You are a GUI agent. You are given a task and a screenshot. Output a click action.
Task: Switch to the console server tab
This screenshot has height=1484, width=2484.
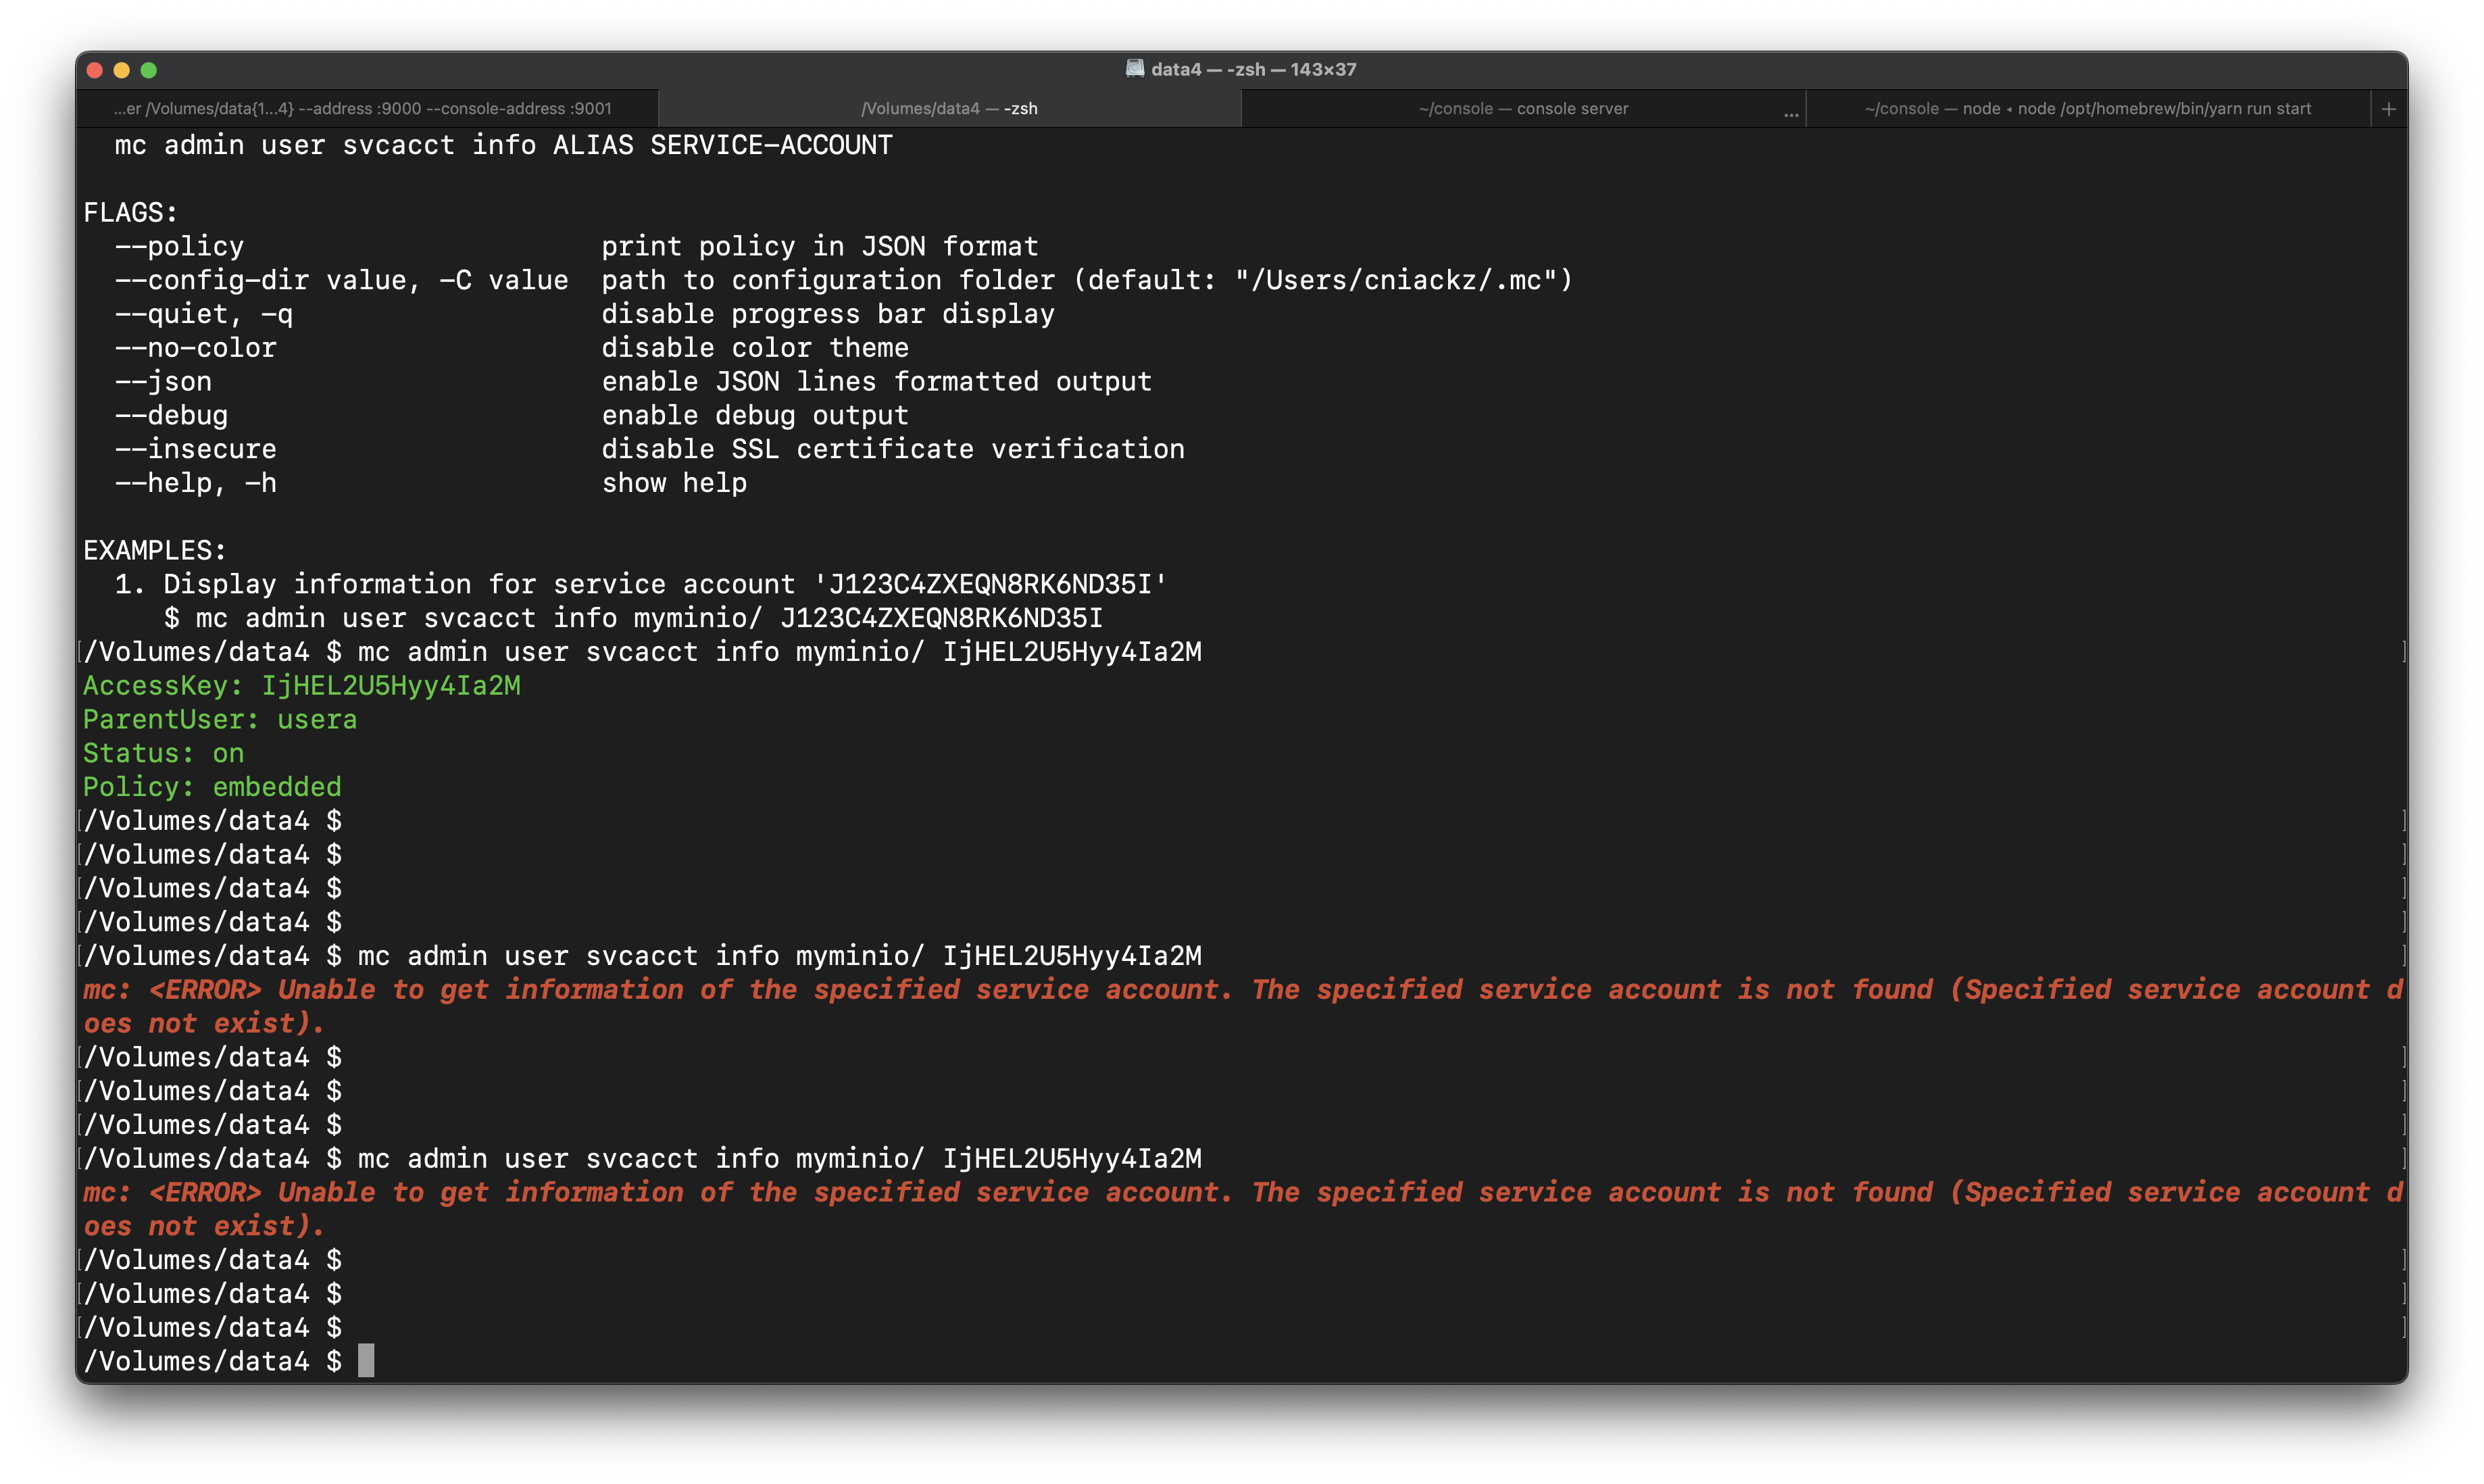tap(1522, 109)
